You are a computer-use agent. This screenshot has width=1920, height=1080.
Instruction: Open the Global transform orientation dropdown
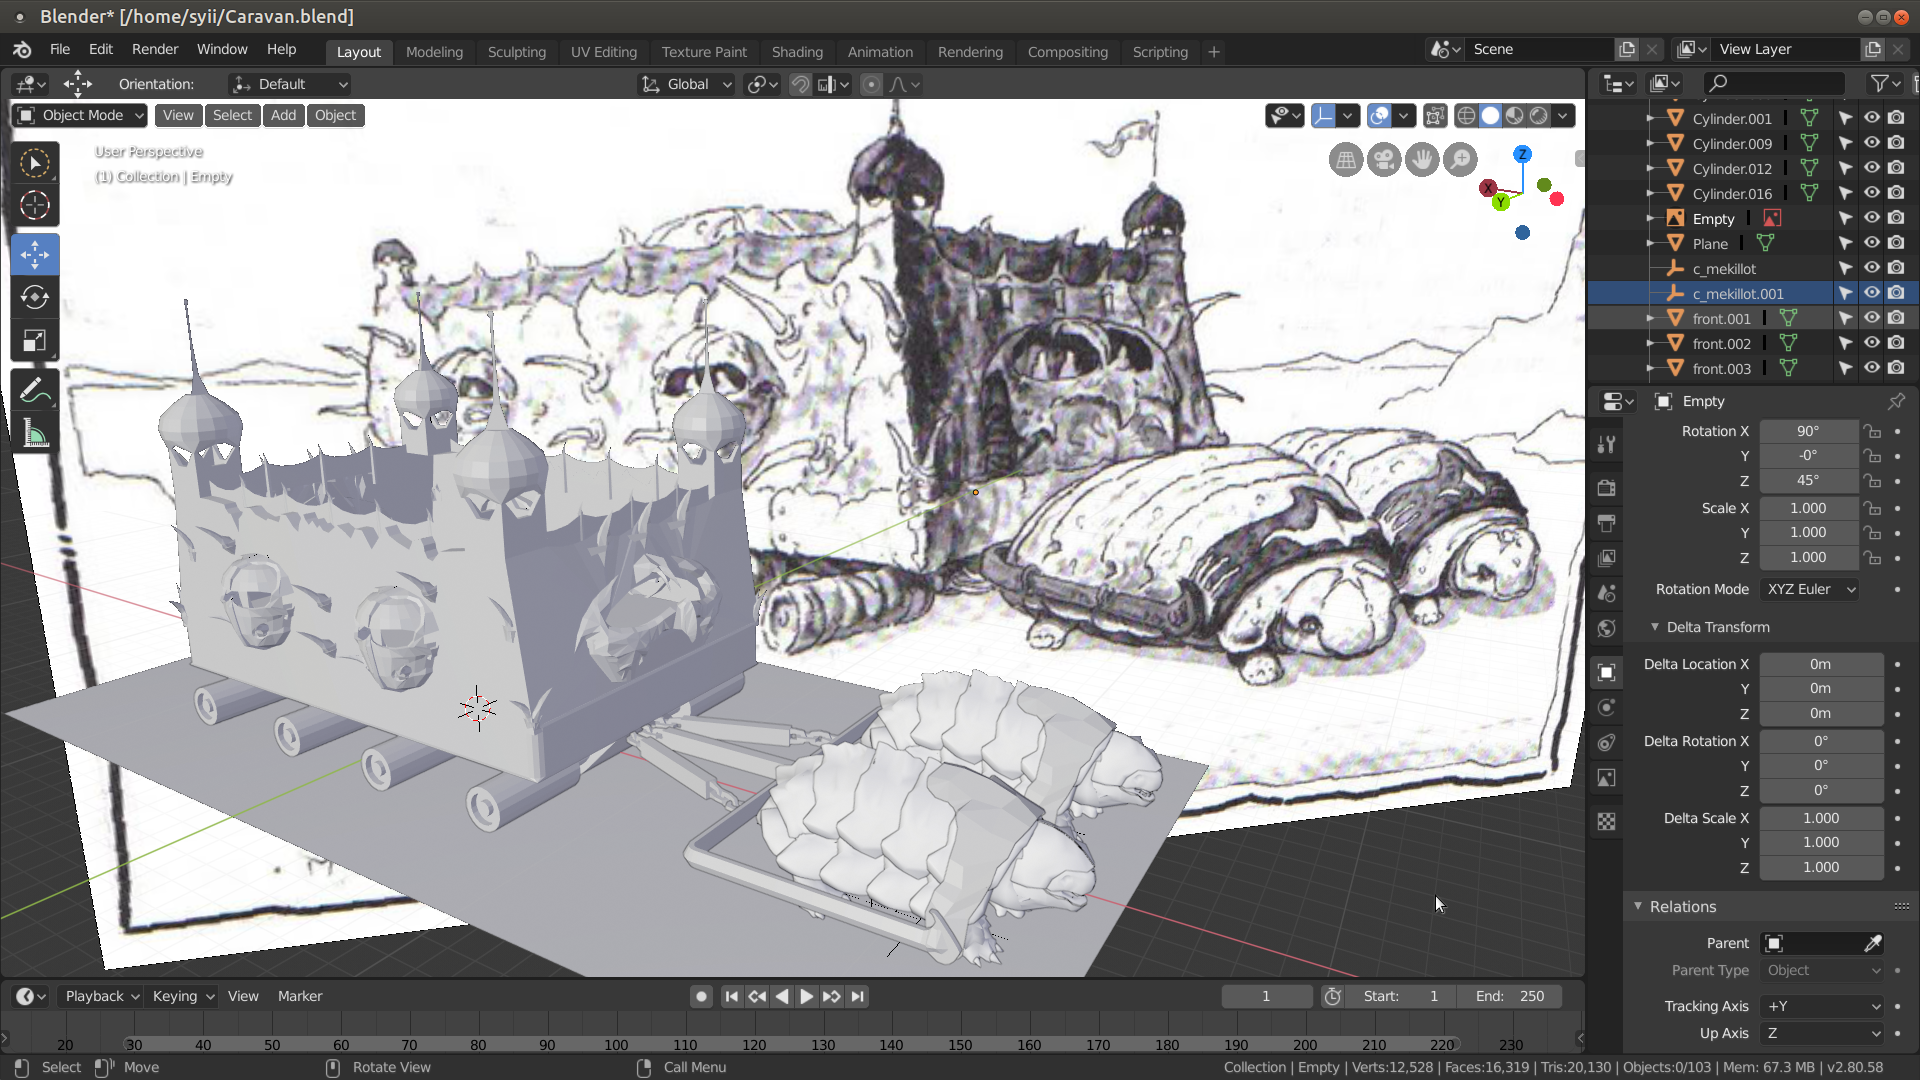(687, 84)
